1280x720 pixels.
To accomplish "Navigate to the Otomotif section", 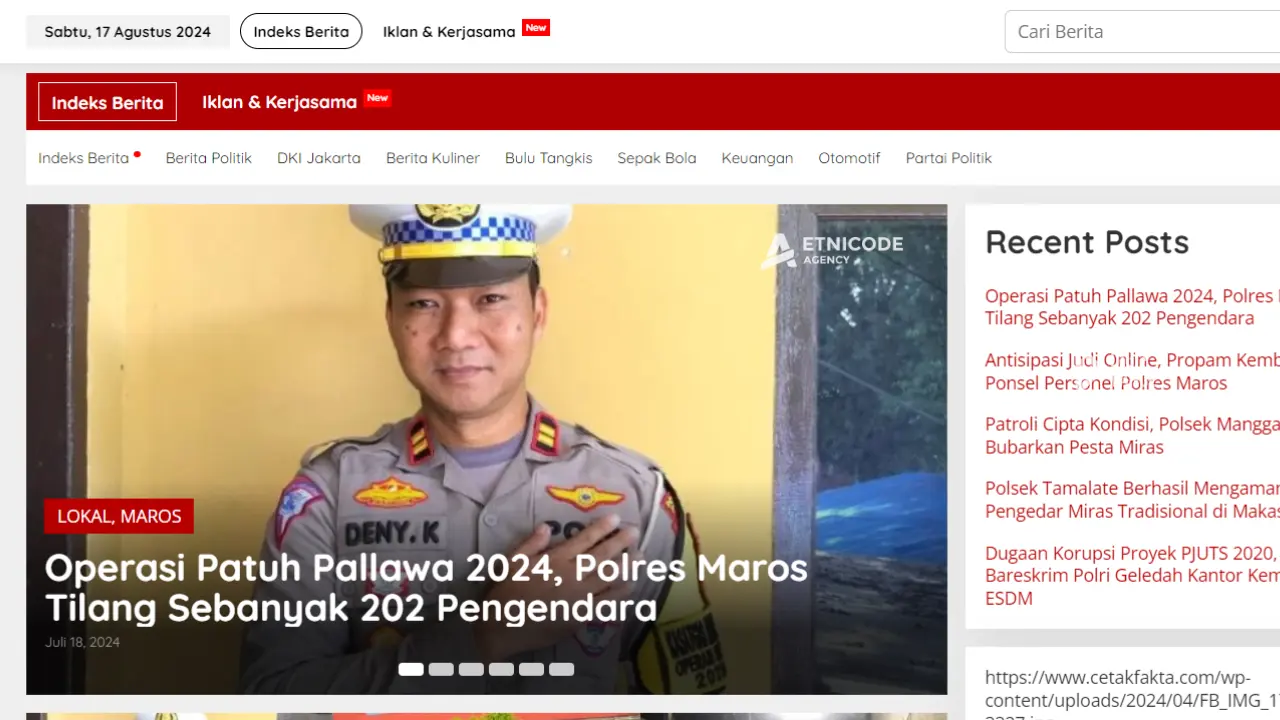I will click(849, 158).
